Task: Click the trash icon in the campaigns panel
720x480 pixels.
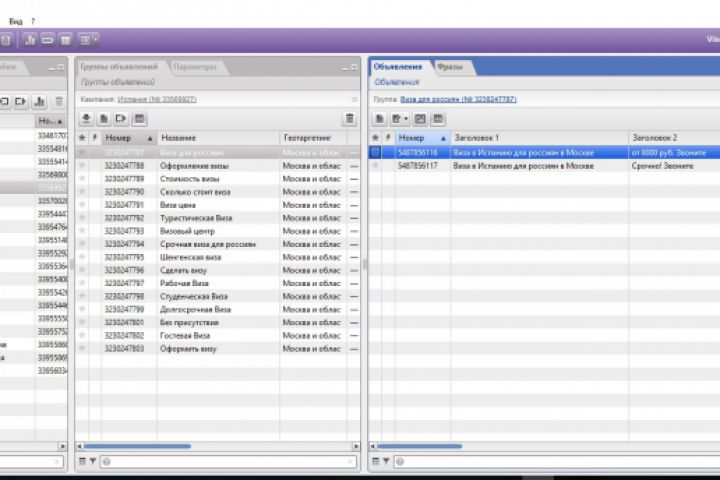Action: pyautogui.click(x=59, y=102)
